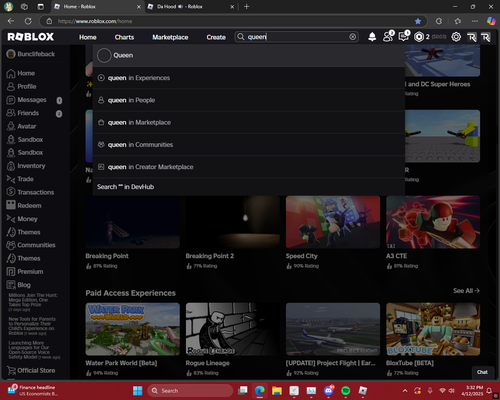Open the notifications bell icon
500x400 pixels.
(372, 37)
